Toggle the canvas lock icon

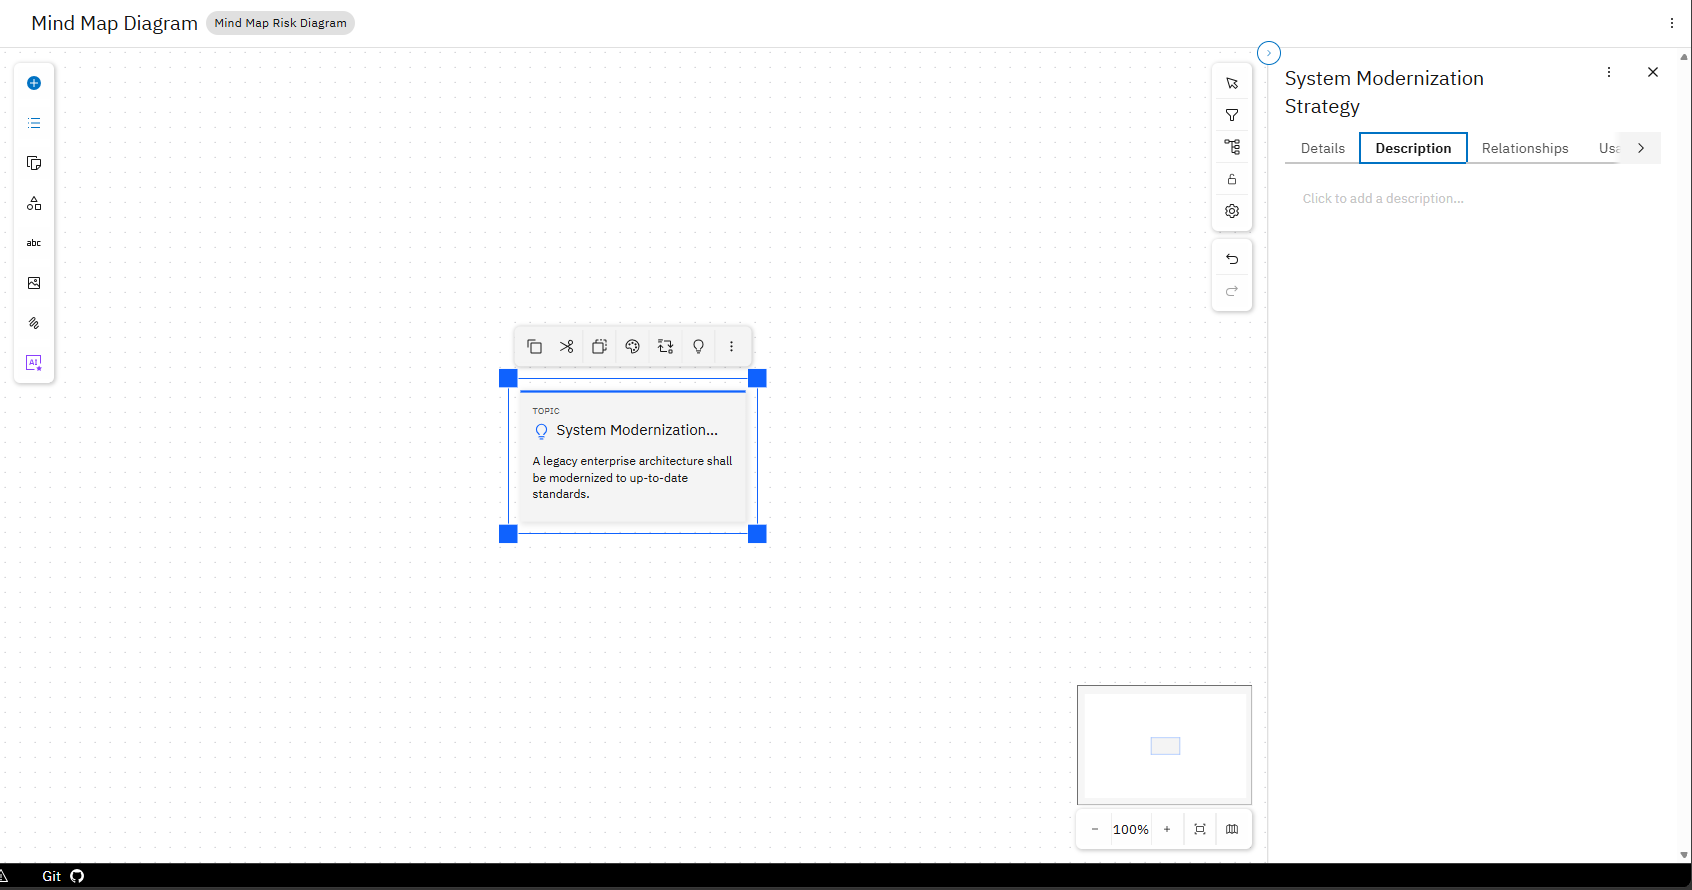(1232, 179)
